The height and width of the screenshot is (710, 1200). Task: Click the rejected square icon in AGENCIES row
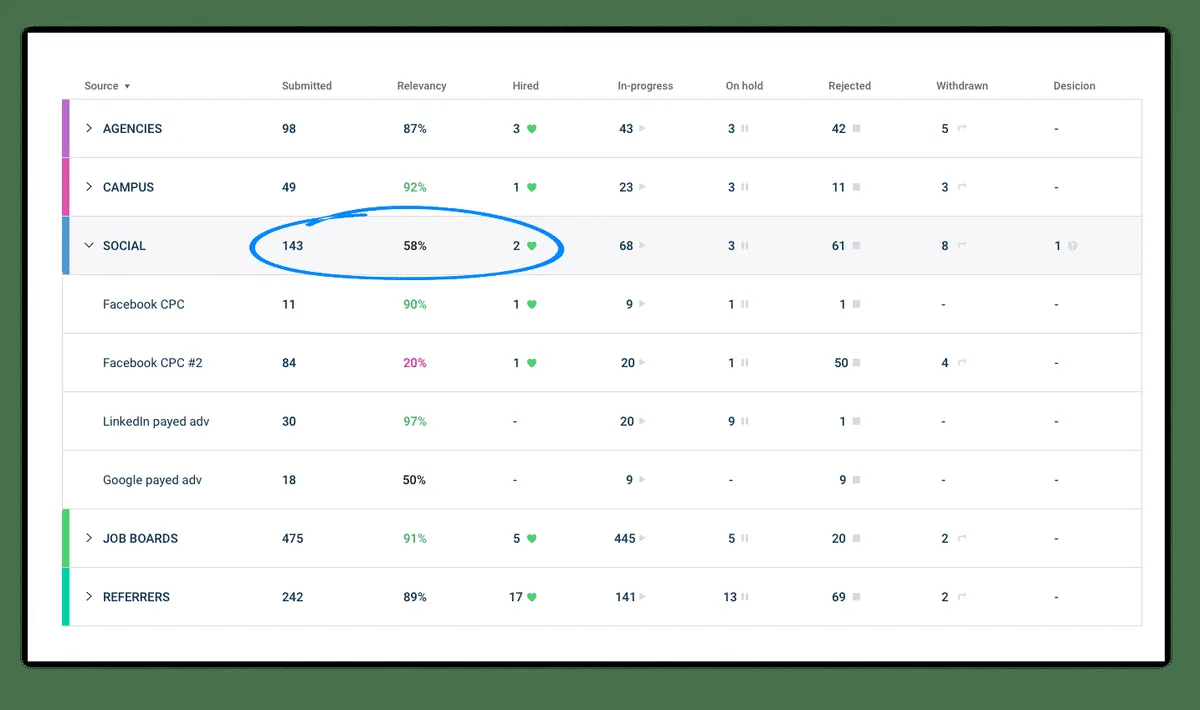pos(856,129)
